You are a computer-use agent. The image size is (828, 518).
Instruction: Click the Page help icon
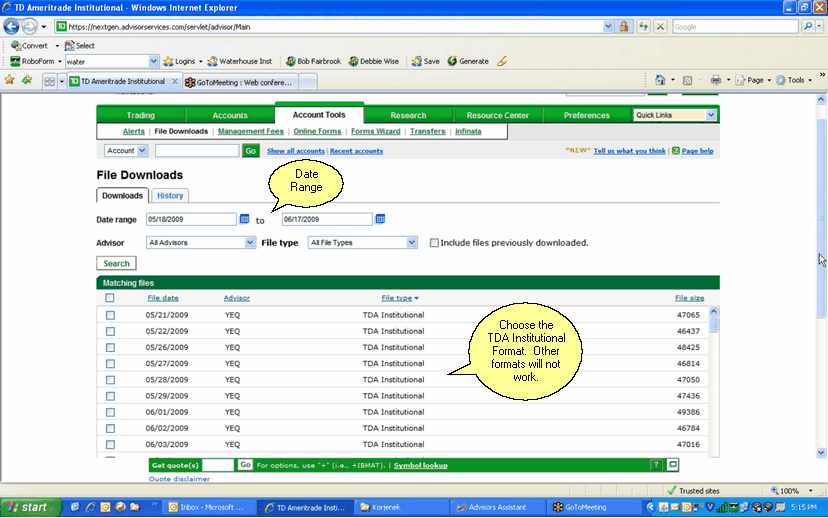point(676,151)
